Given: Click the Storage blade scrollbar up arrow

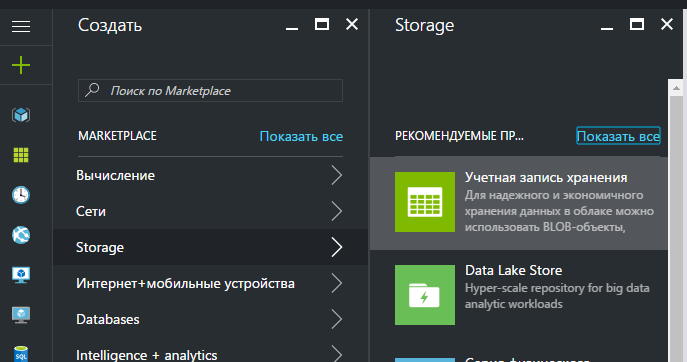Looking at the screenshot, I should click(676, 88).
